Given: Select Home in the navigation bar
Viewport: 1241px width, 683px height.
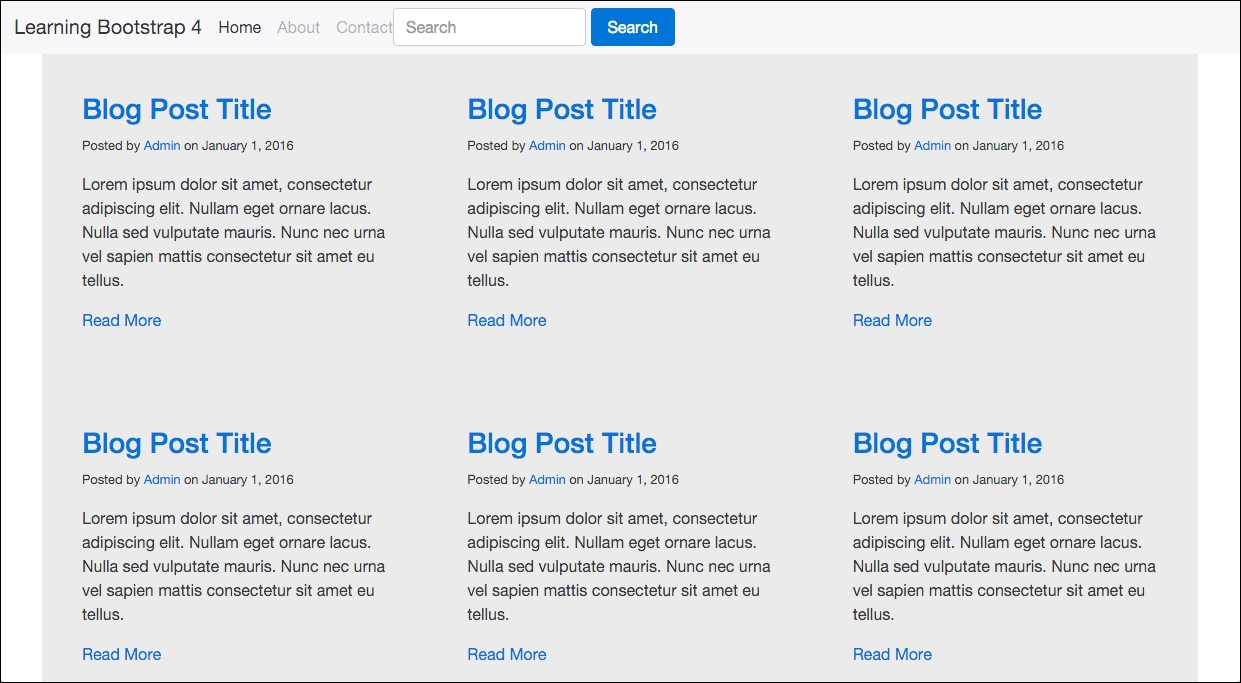Looking at the screenshot, I should pos(239,27).
